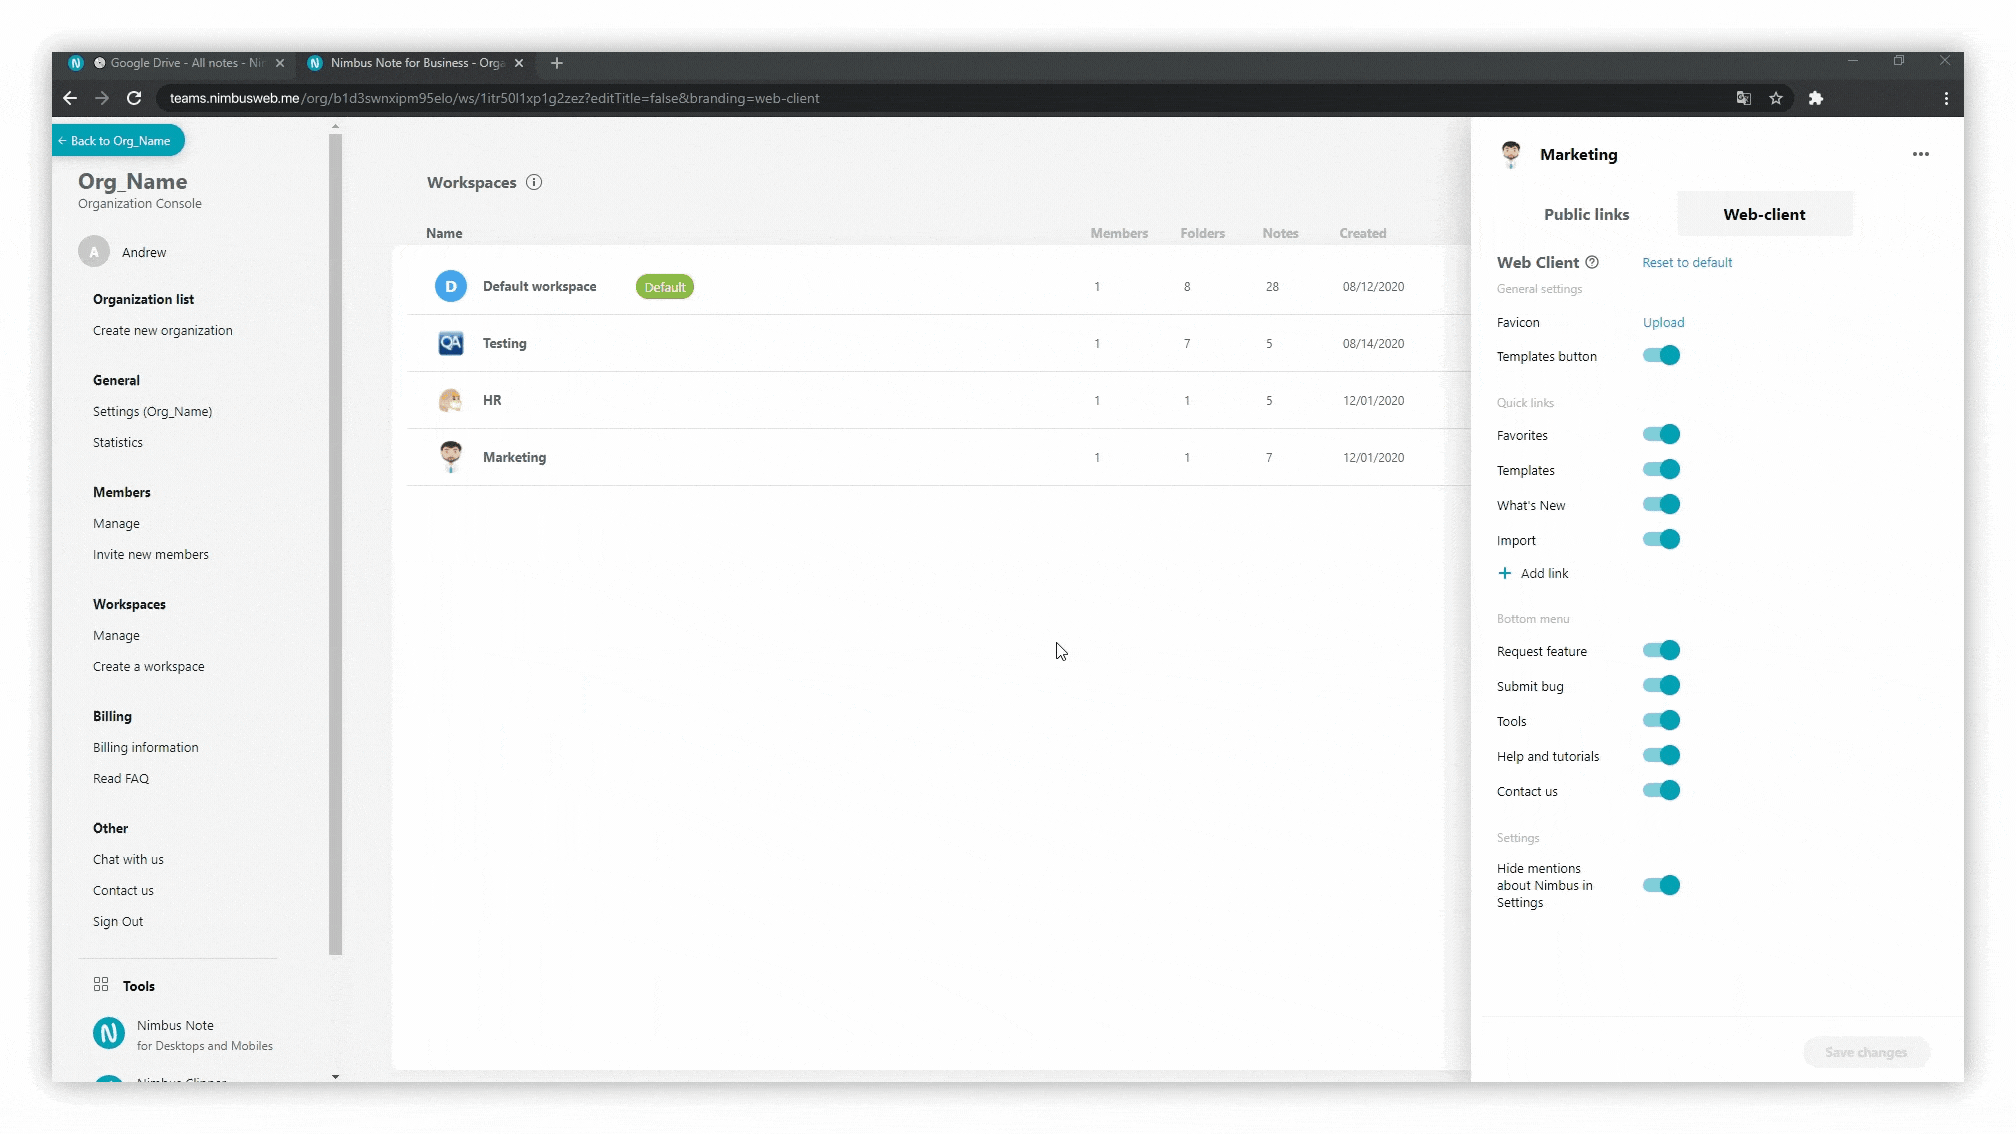Toggle the Submit bug switch

(1661, 685)
